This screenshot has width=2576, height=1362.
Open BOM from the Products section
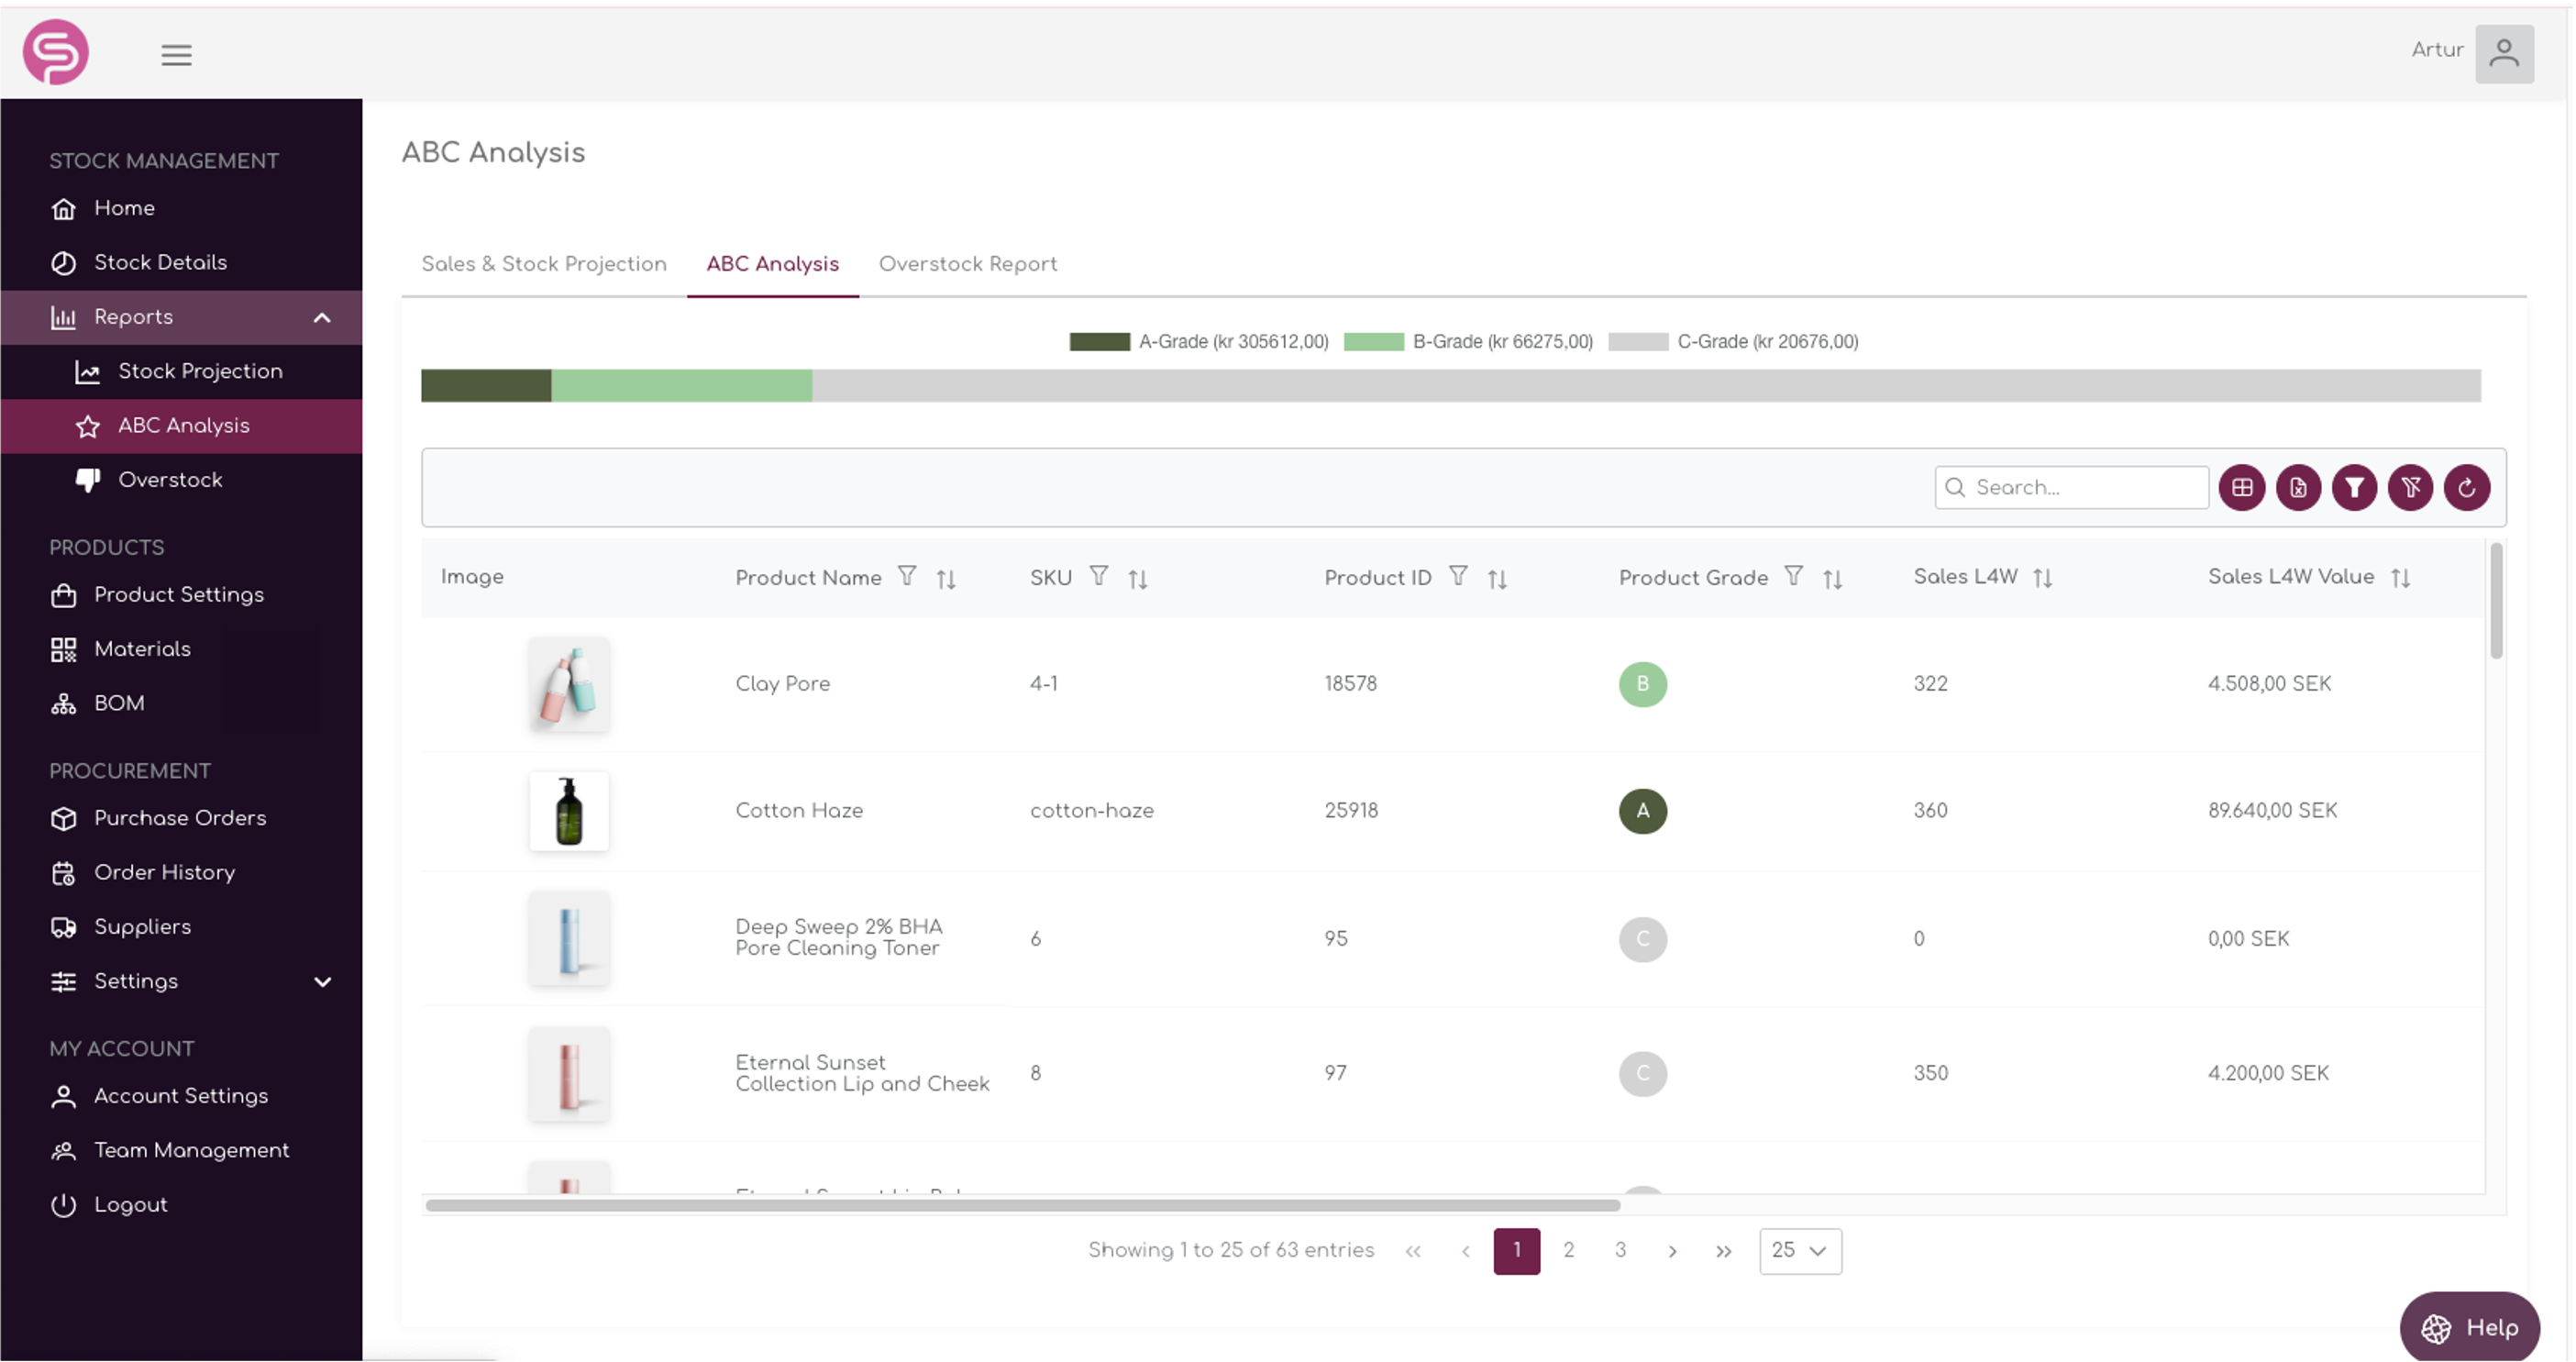[119, 703]
